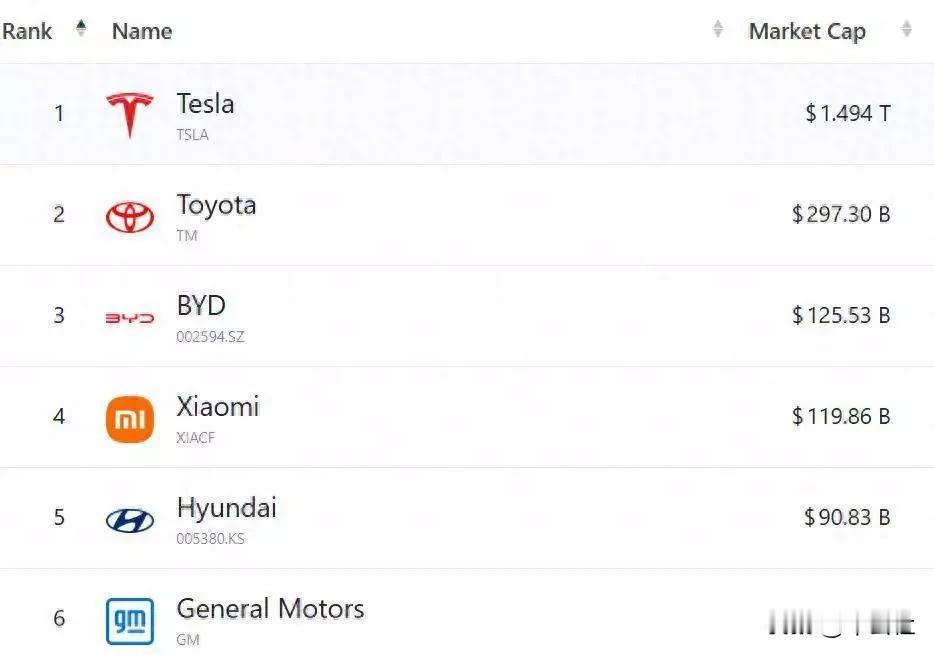This screenshot has height=655, width=934.
Task: Click Tesla's $1.494 T market cap
Action: point(847,114)
